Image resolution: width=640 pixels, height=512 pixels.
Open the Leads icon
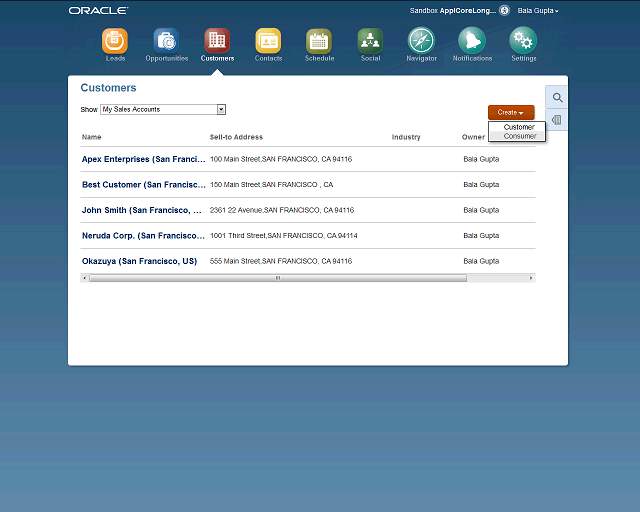(x=115, y=41)
